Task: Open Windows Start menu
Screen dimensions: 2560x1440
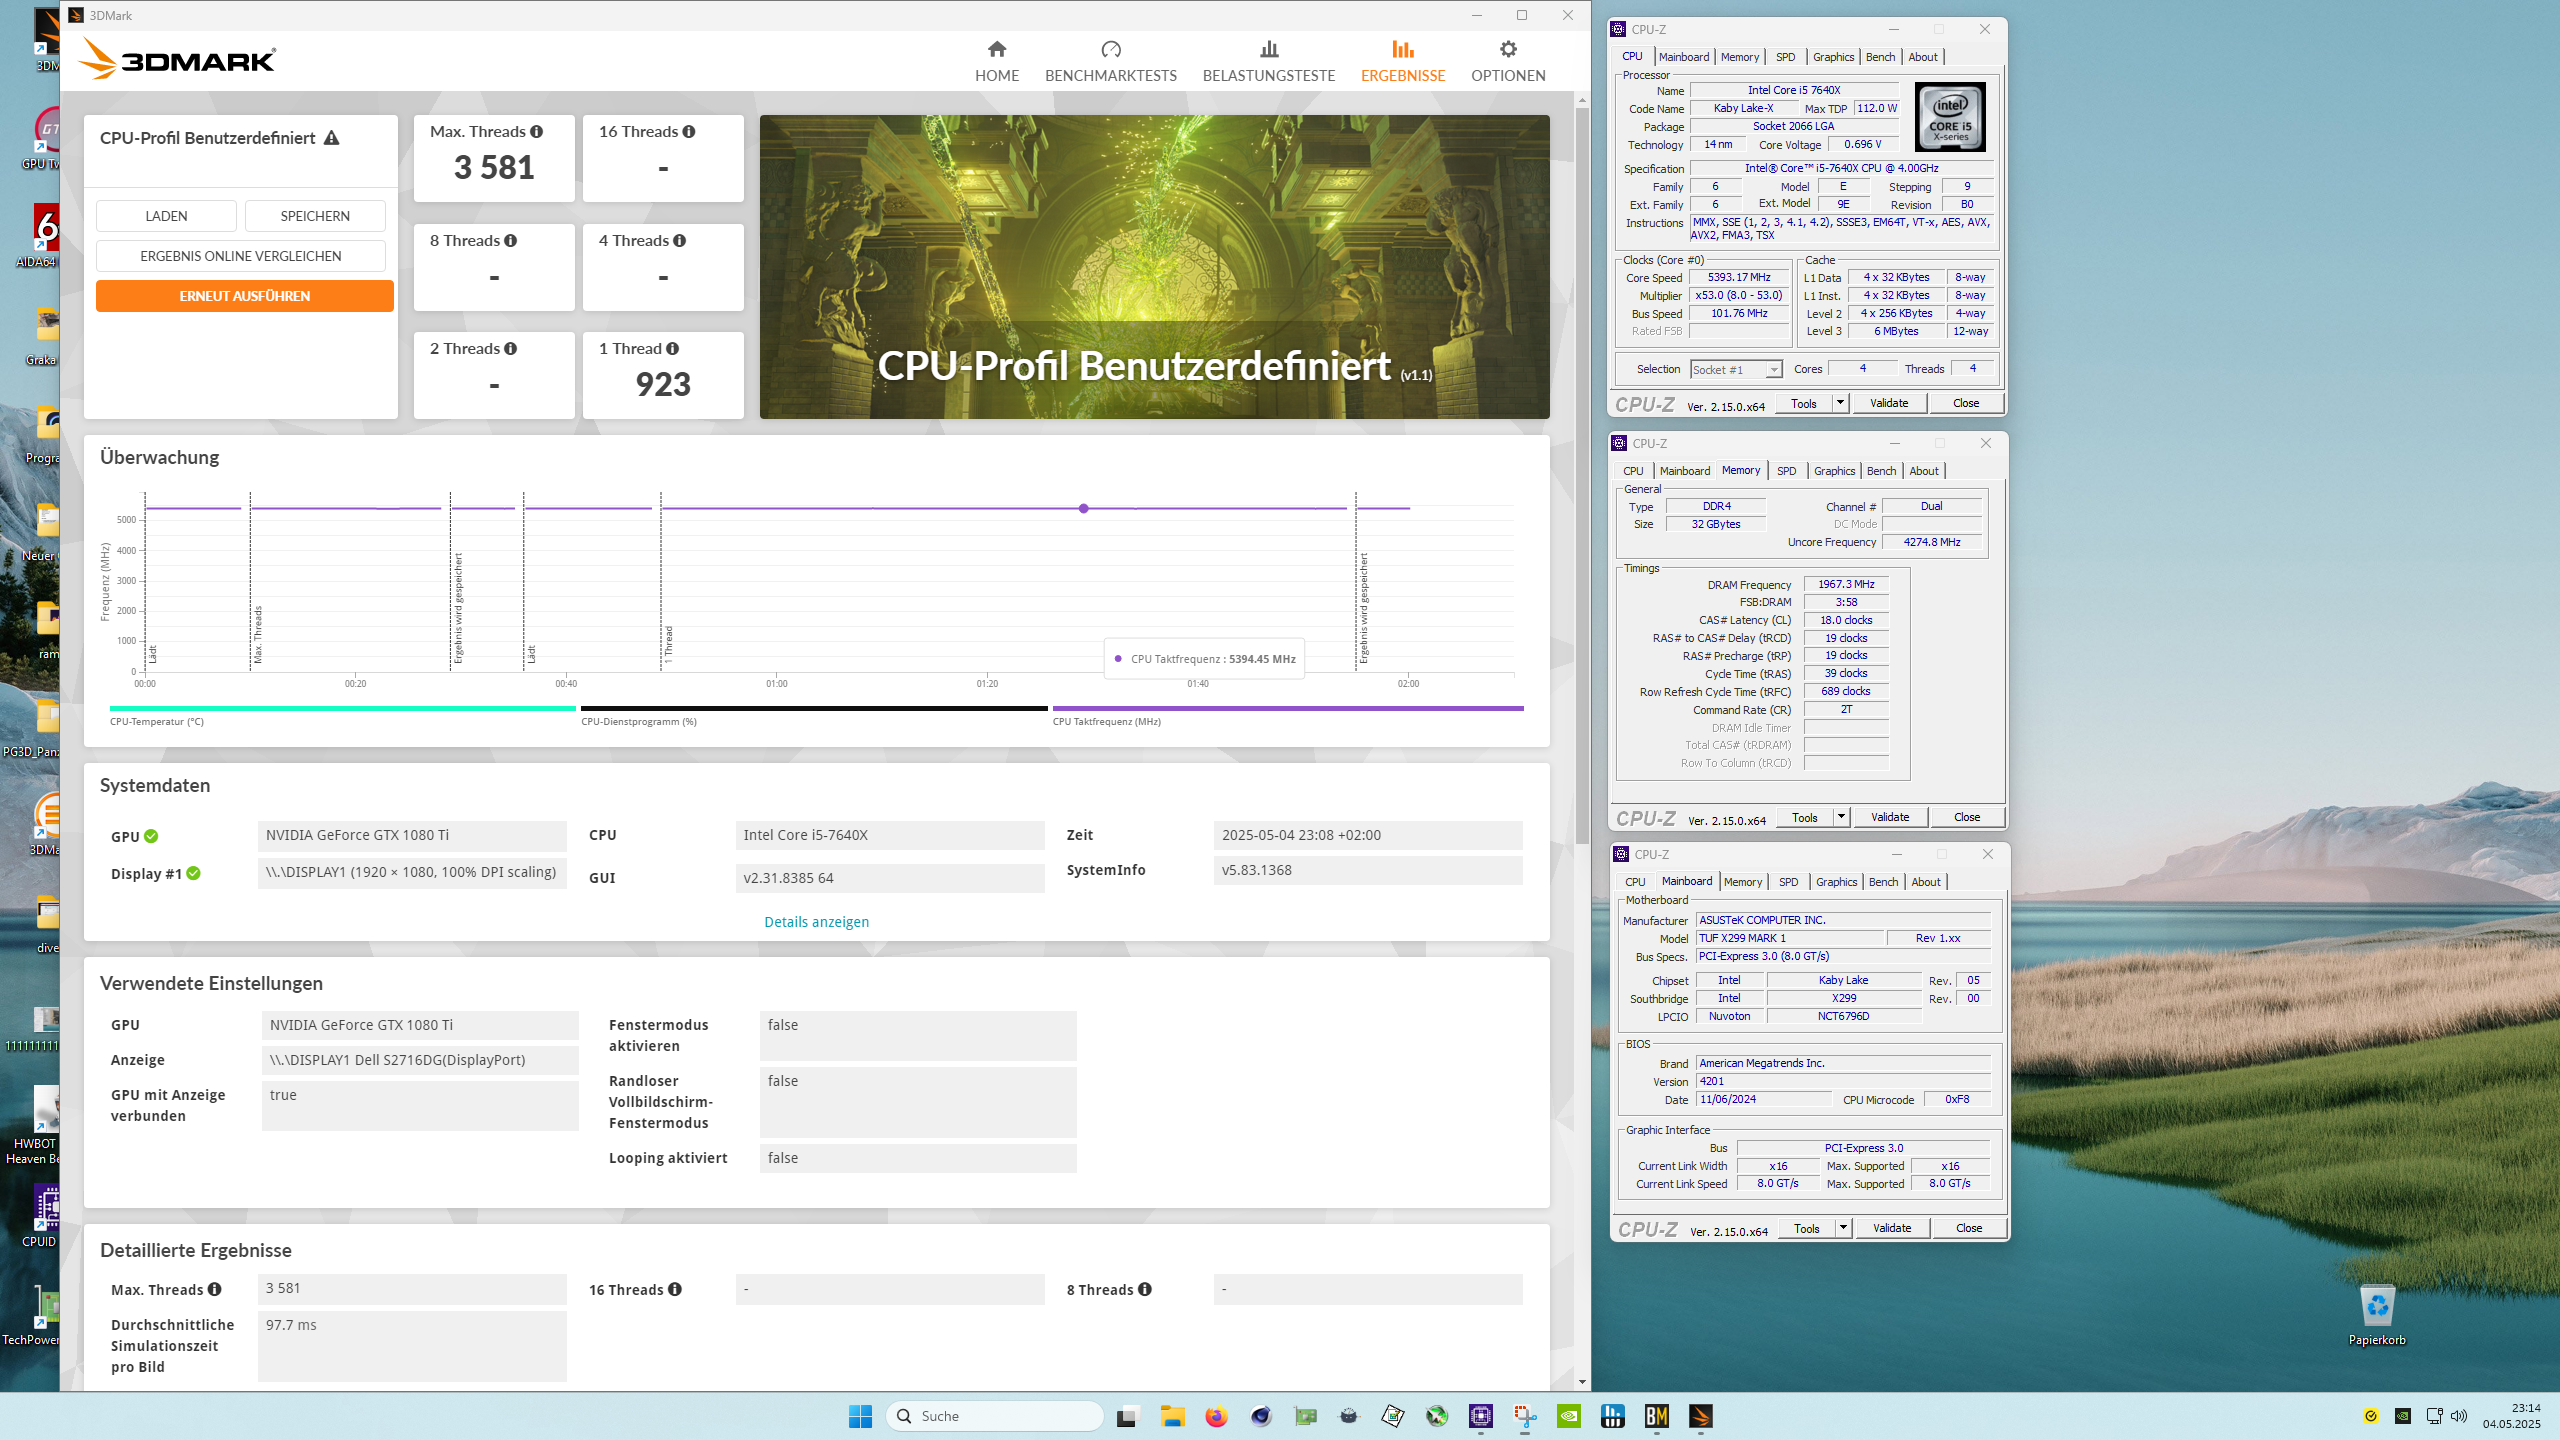Action: (x=860, y=1416)
